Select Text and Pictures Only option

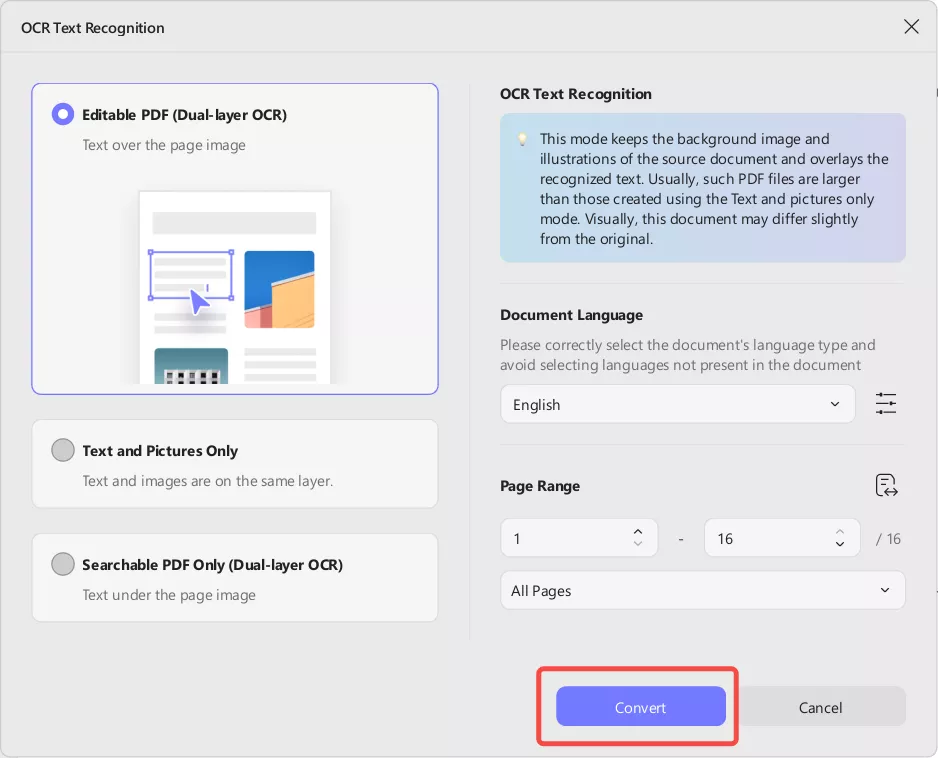(x=63, y=450)
